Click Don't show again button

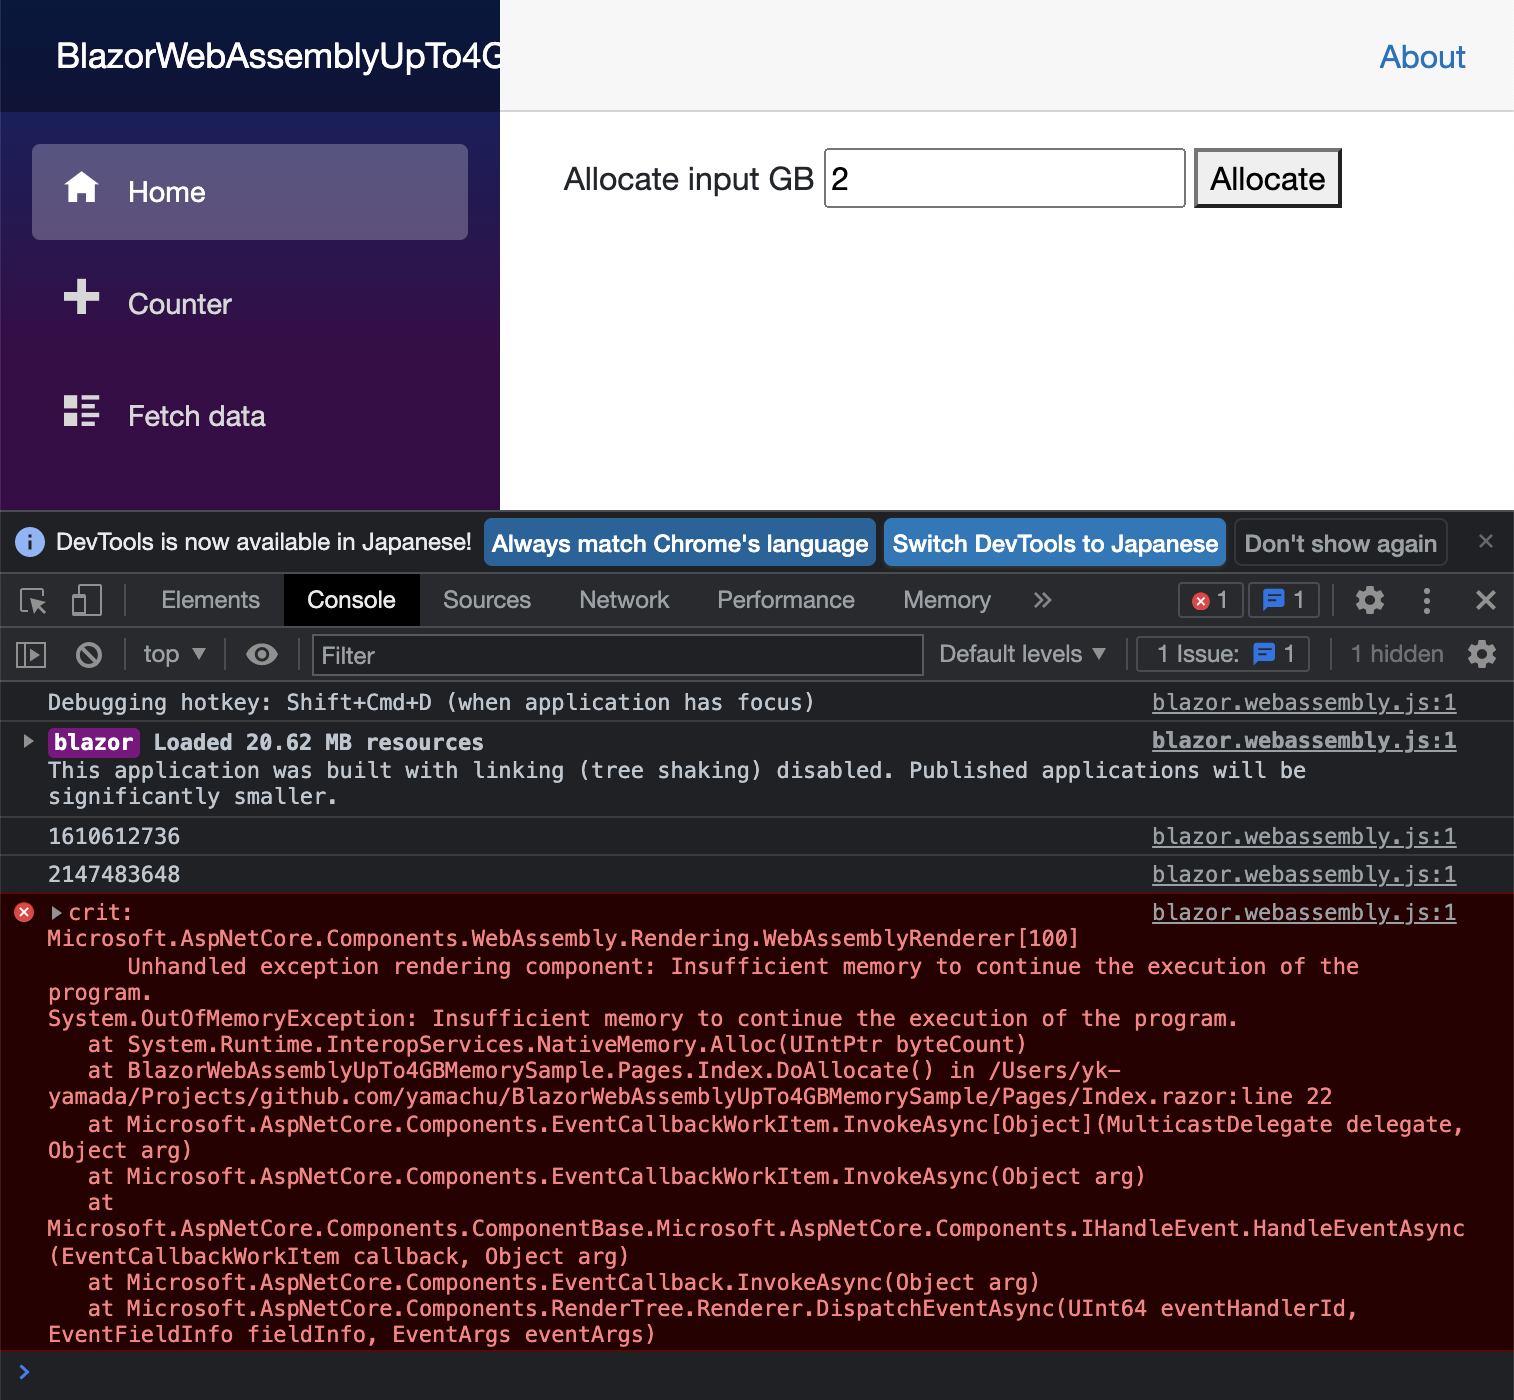point(1340,543)
